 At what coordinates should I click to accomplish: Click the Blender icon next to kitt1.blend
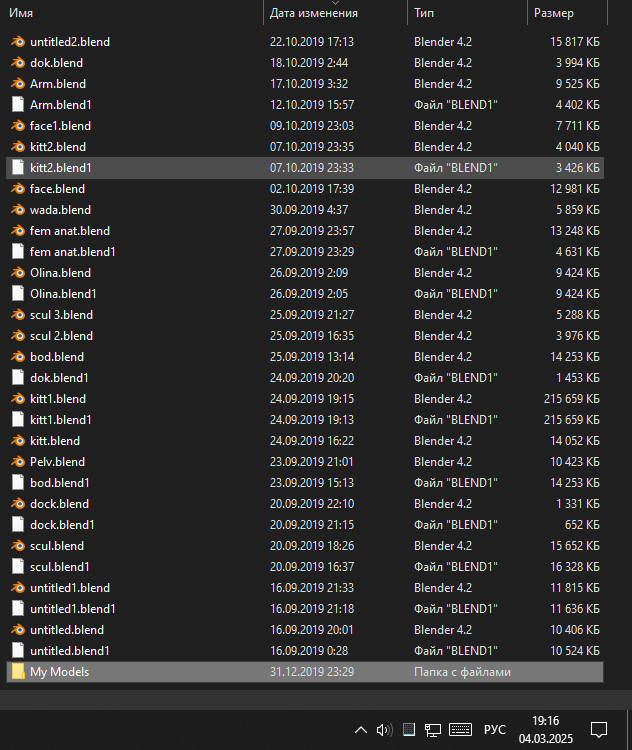tap(18, 399)
